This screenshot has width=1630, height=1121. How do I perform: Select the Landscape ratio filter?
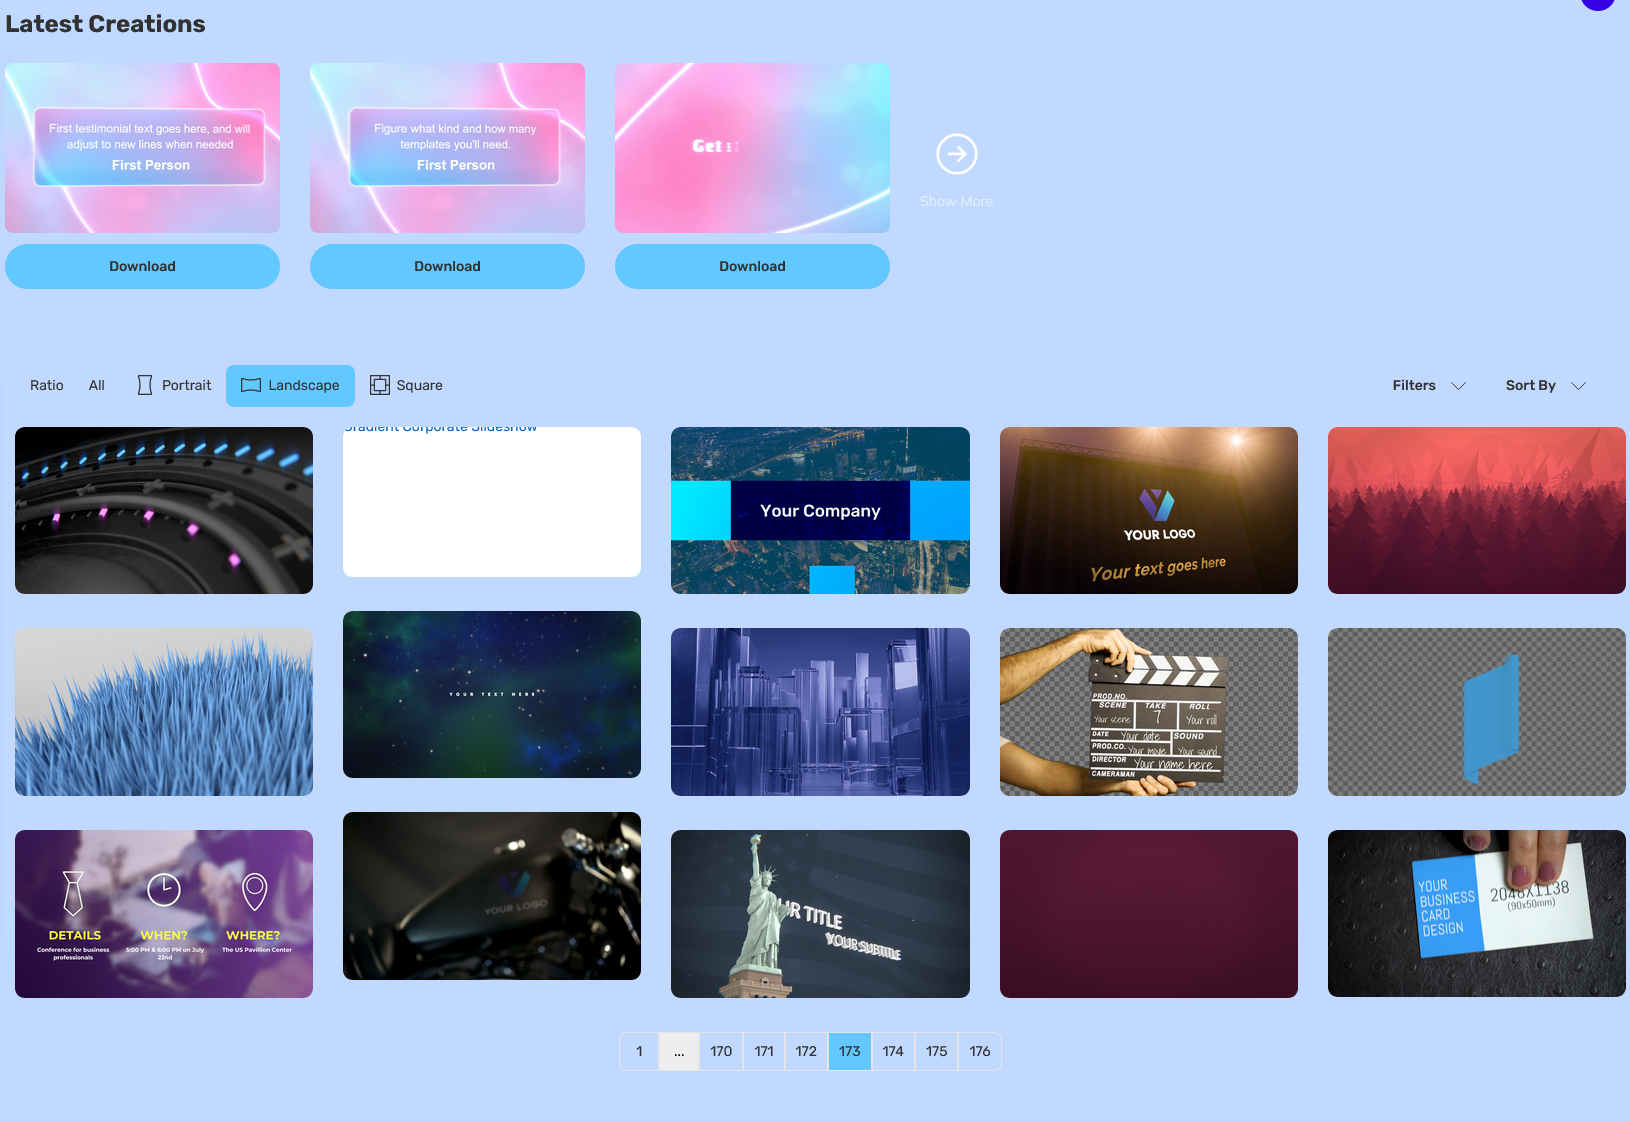pos(290,386)
